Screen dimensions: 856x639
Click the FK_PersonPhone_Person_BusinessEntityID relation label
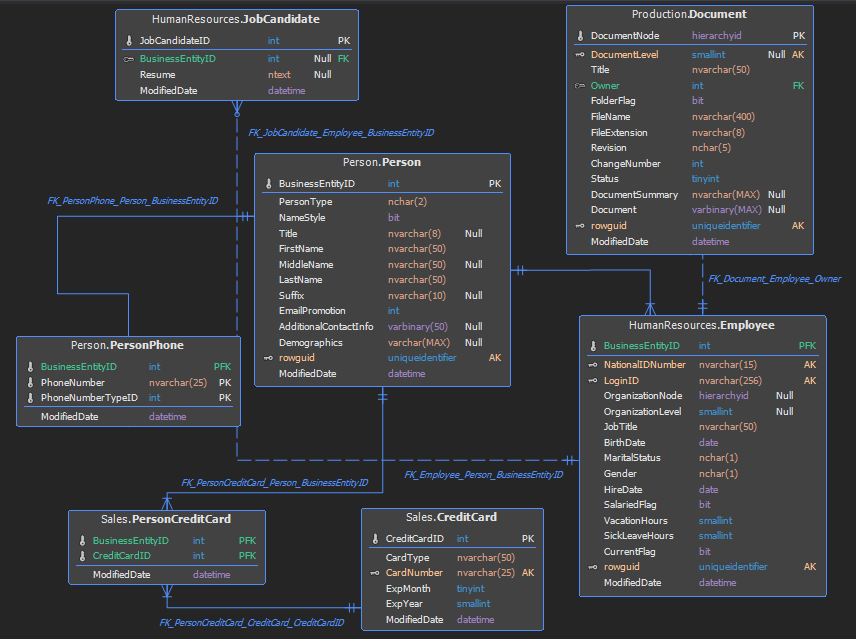[x=133, y=201]
